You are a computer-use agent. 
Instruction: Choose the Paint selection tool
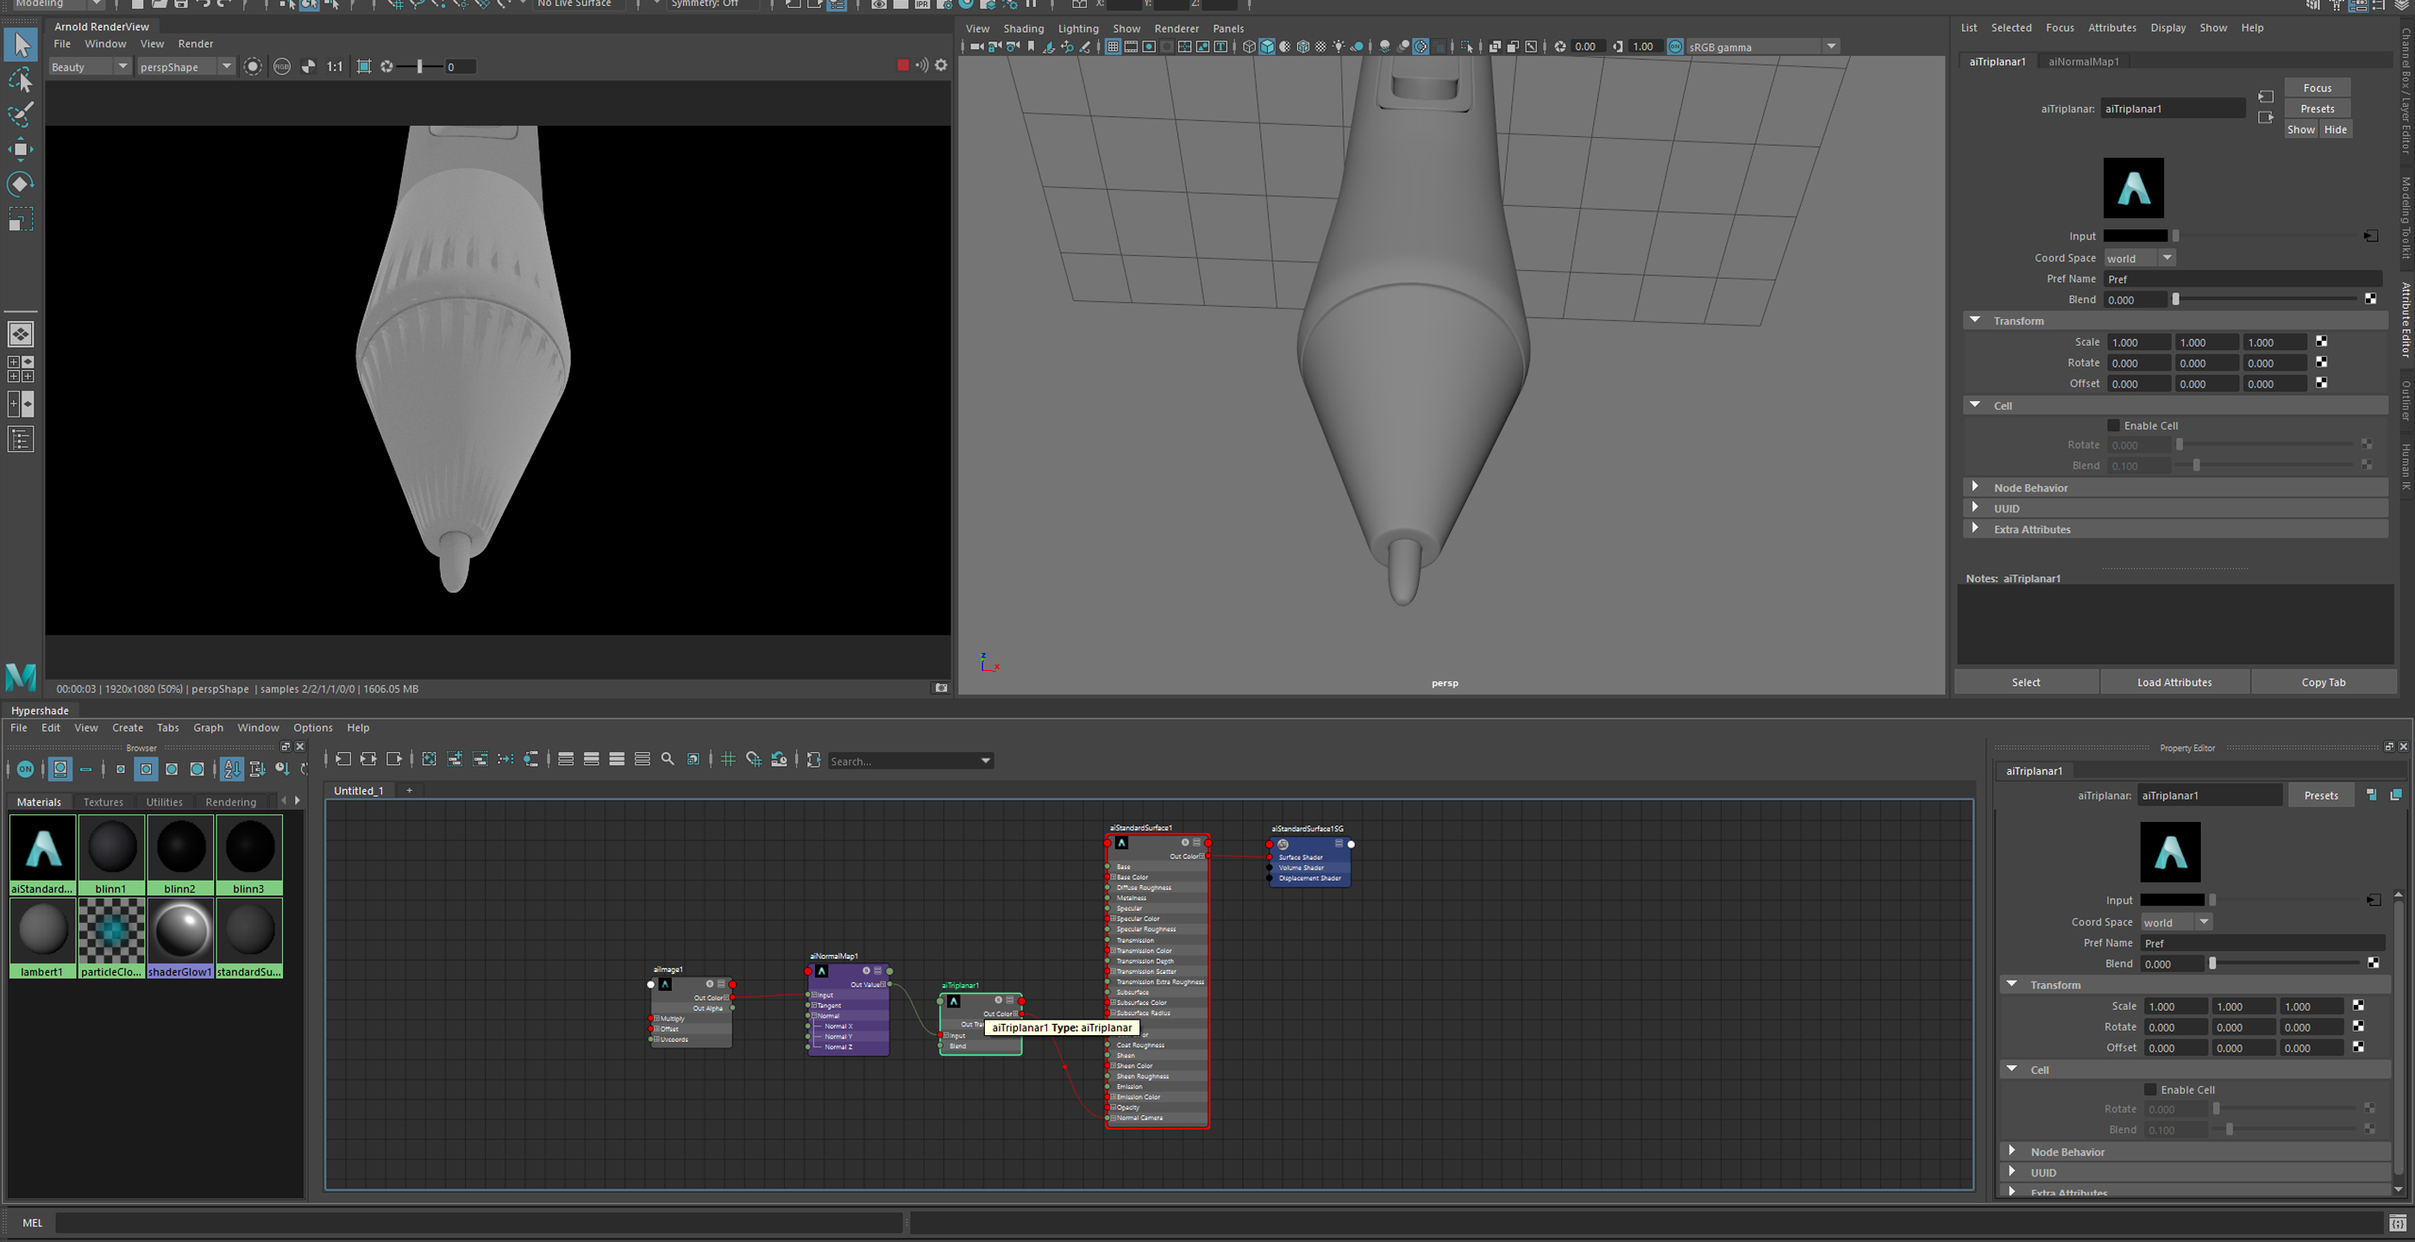(x=20, y=114)
